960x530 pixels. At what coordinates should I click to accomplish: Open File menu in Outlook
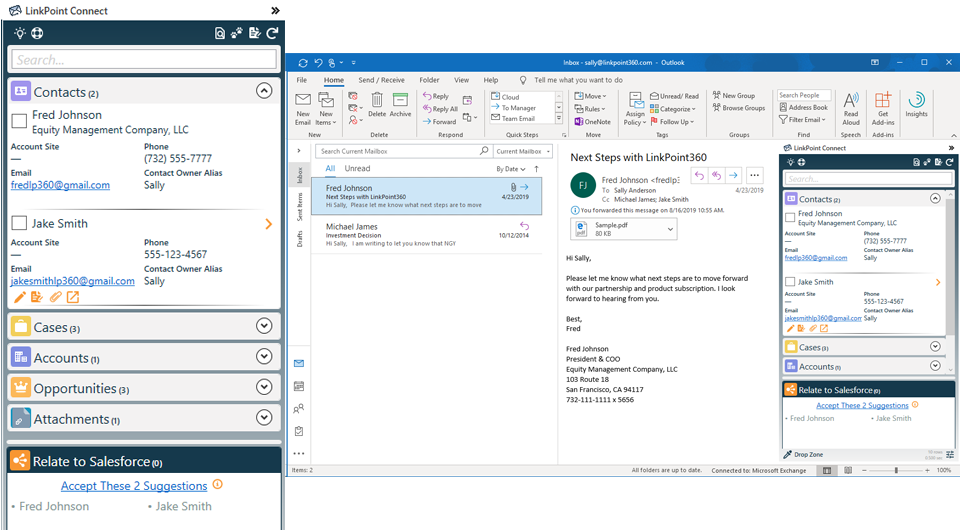(302, 80)
